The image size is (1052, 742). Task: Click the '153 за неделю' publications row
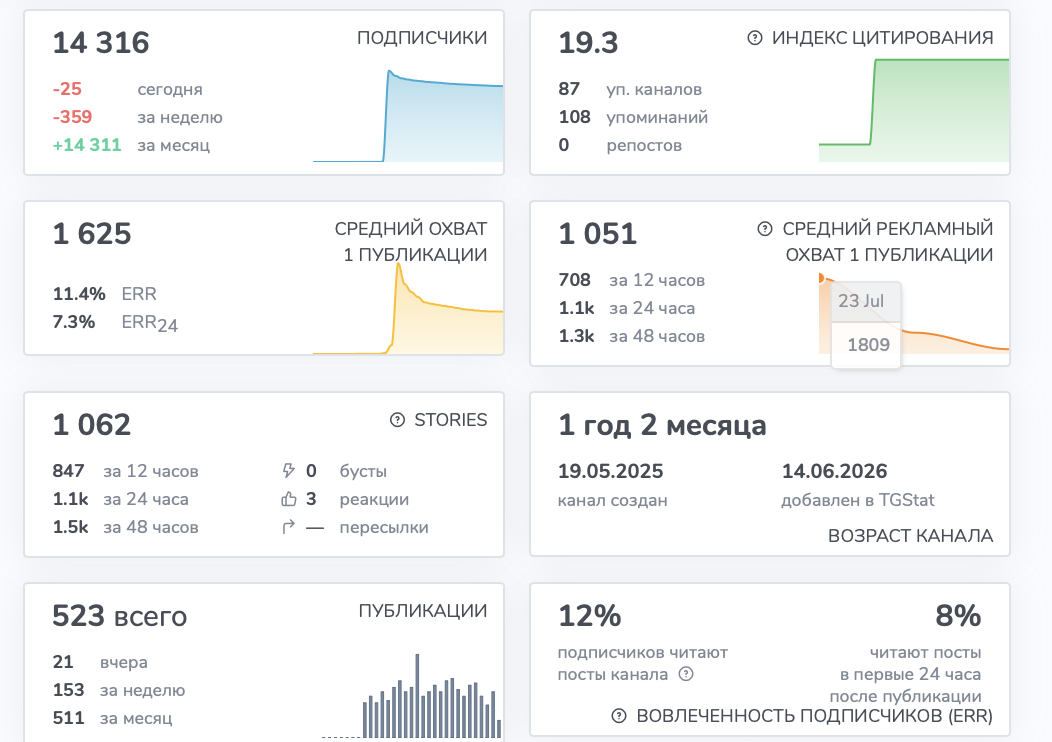tap(119, 690)
